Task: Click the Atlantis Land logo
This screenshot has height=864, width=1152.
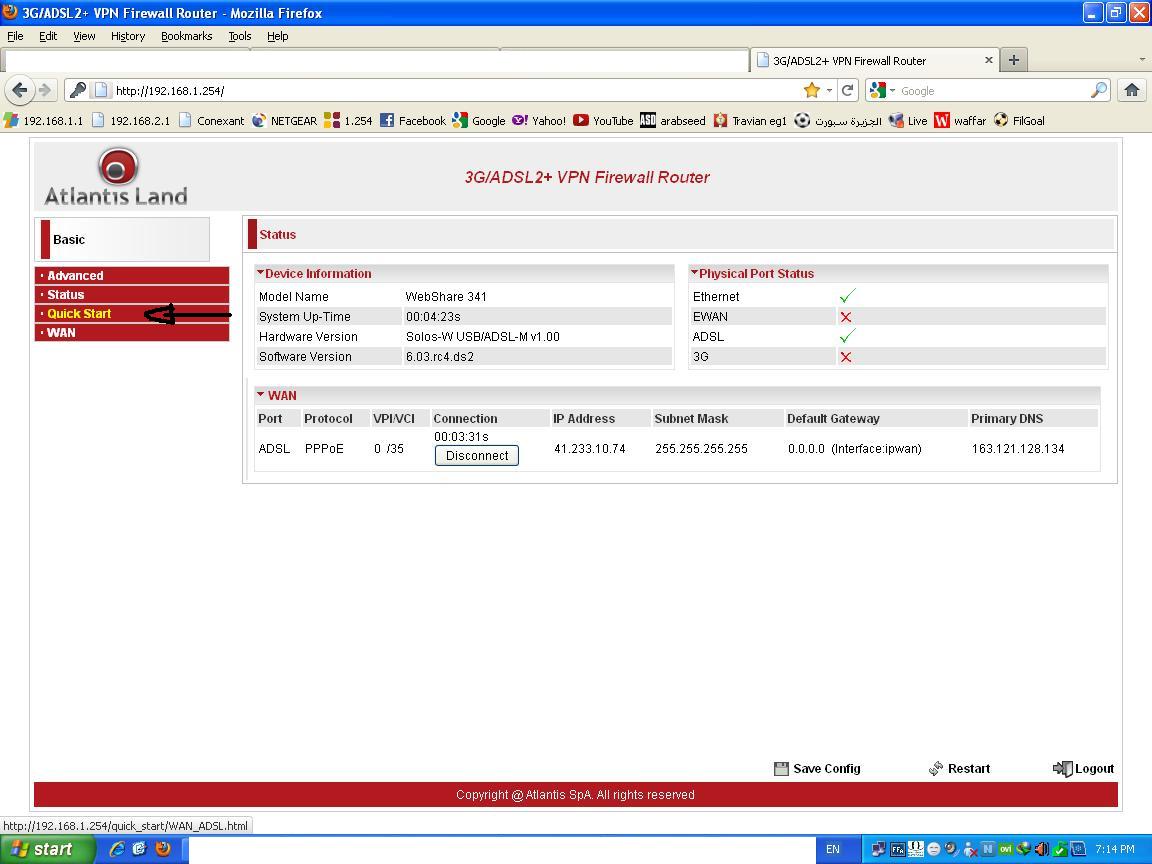Action: coord(116,176)
